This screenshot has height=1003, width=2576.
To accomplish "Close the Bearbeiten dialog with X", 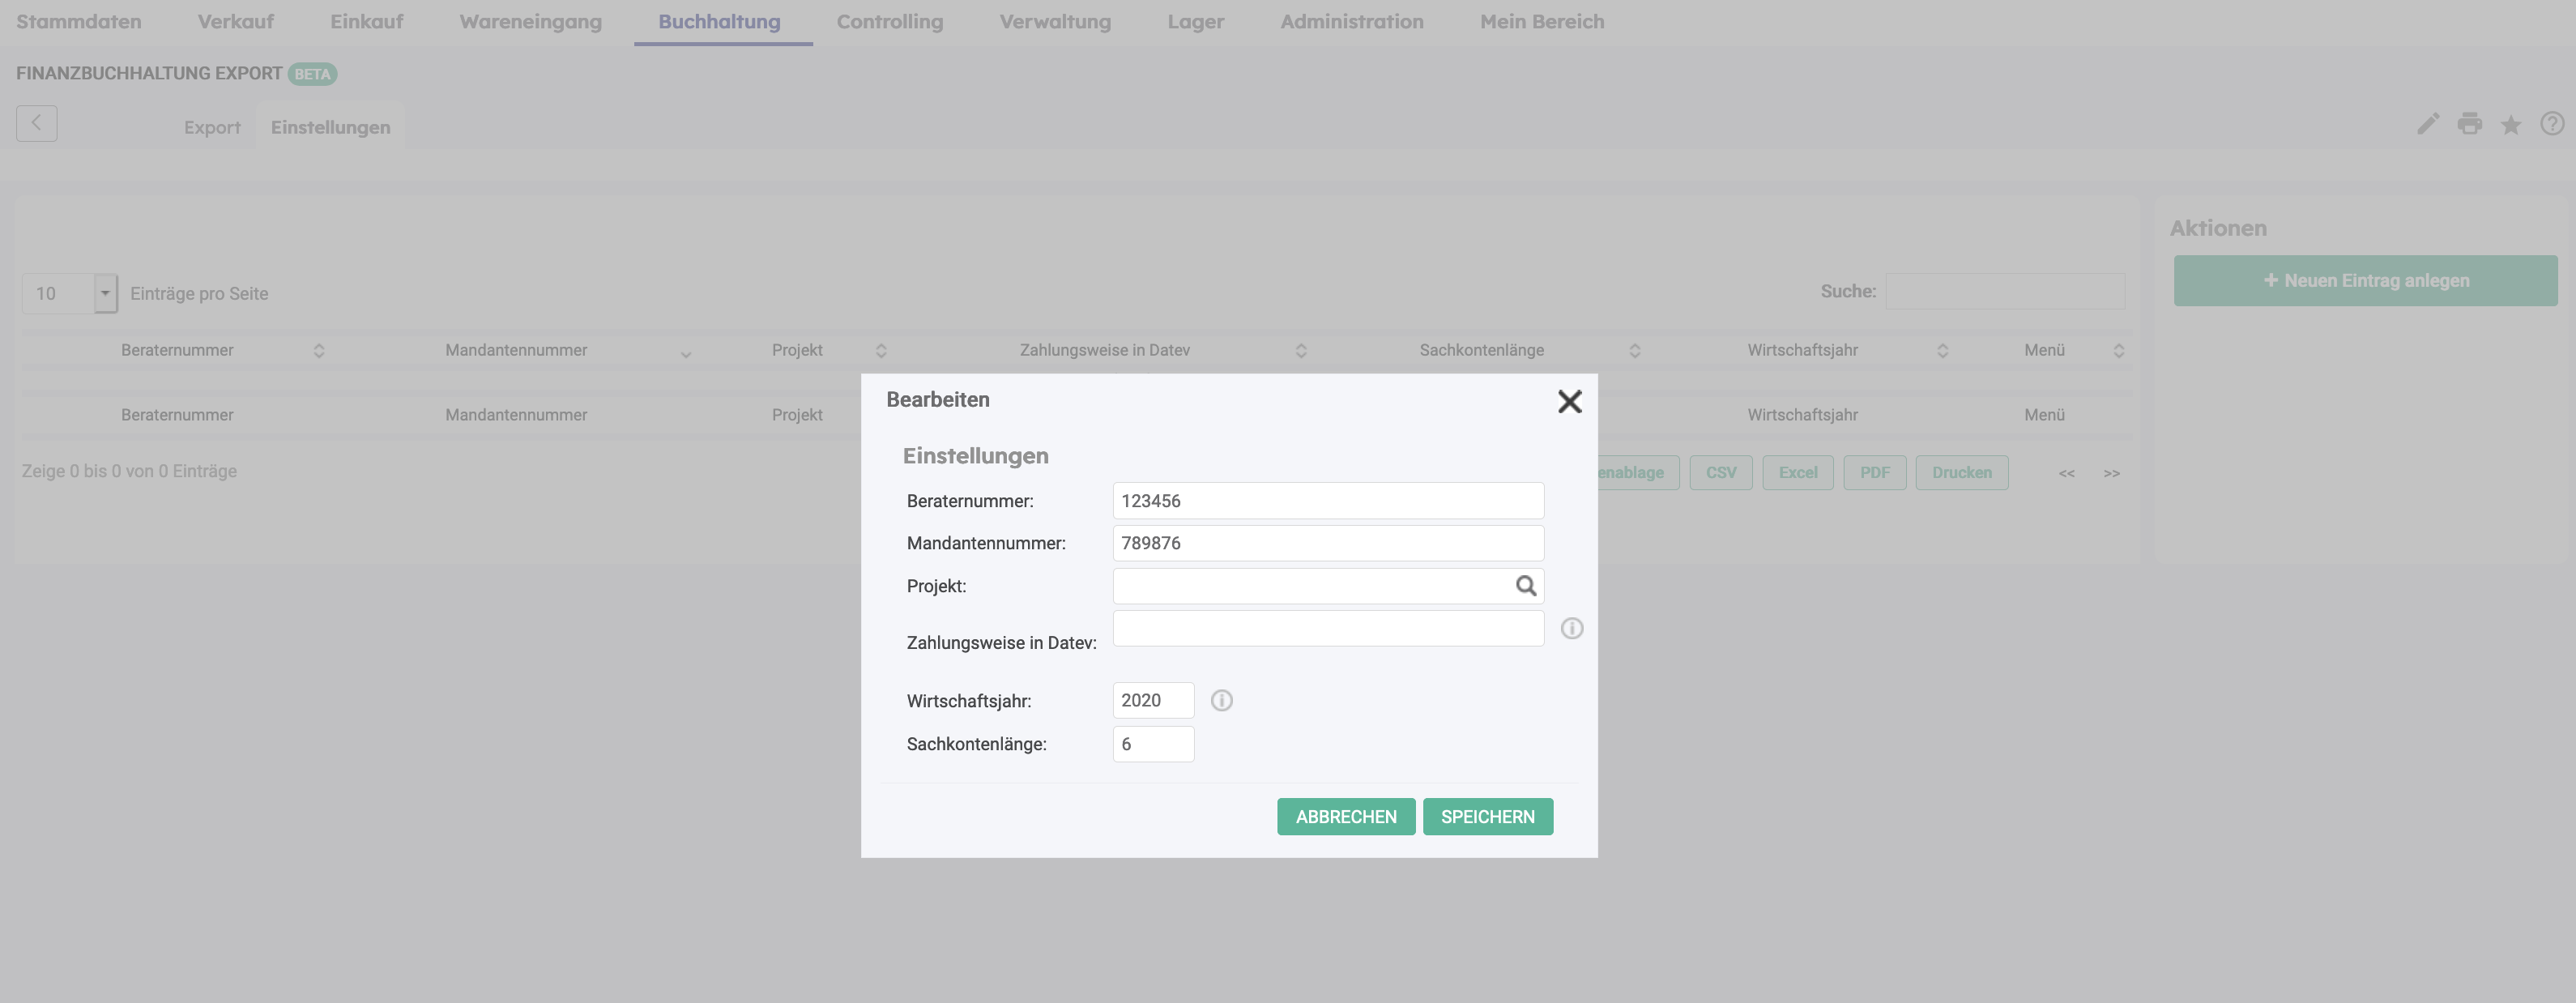I will (1569, 401).
